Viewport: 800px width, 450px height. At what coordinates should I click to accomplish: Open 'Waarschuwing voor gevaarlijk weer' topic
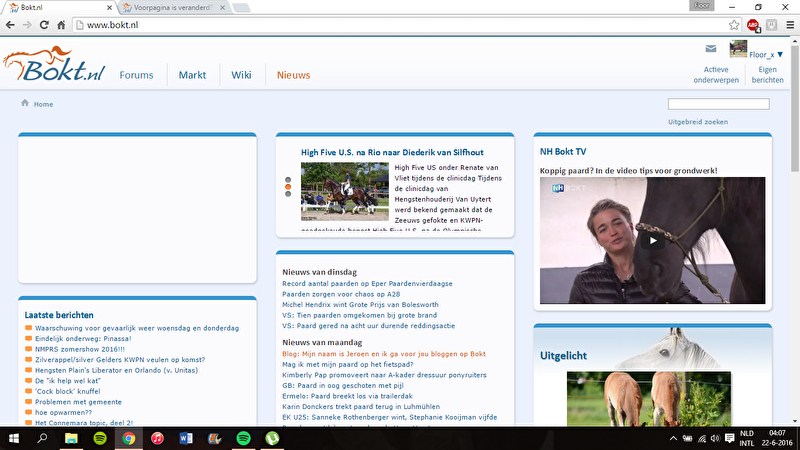click(137, 329)
